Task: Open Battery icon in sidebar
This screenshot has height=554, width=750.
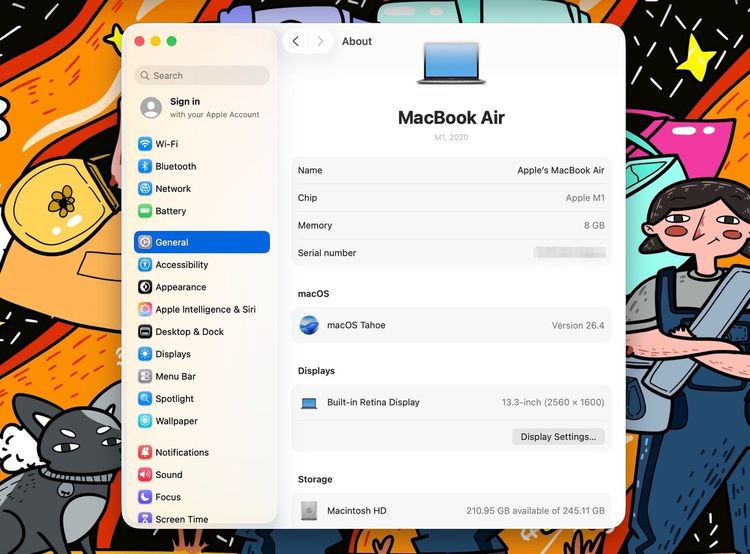Action: [145, 211]
